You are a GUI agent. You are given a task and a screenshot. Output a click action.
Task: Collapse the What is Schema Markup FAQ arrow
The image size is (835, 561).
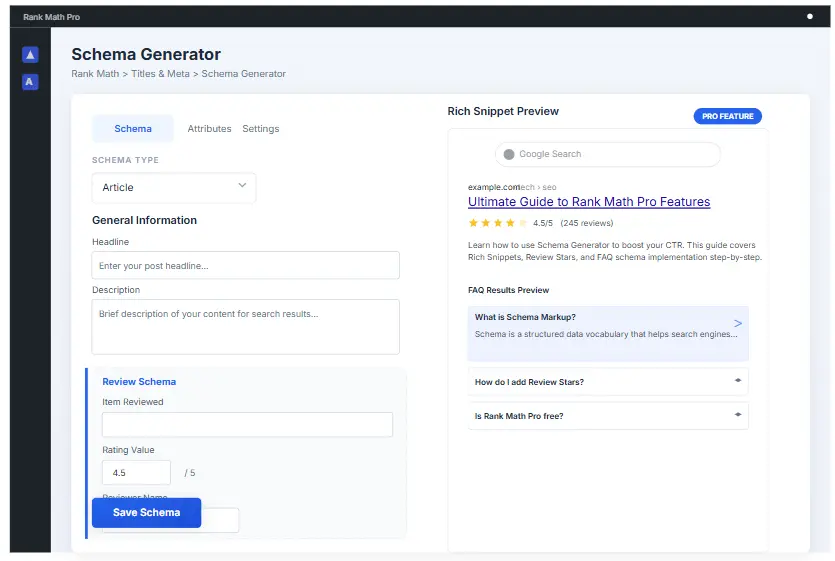pos(738,323)
